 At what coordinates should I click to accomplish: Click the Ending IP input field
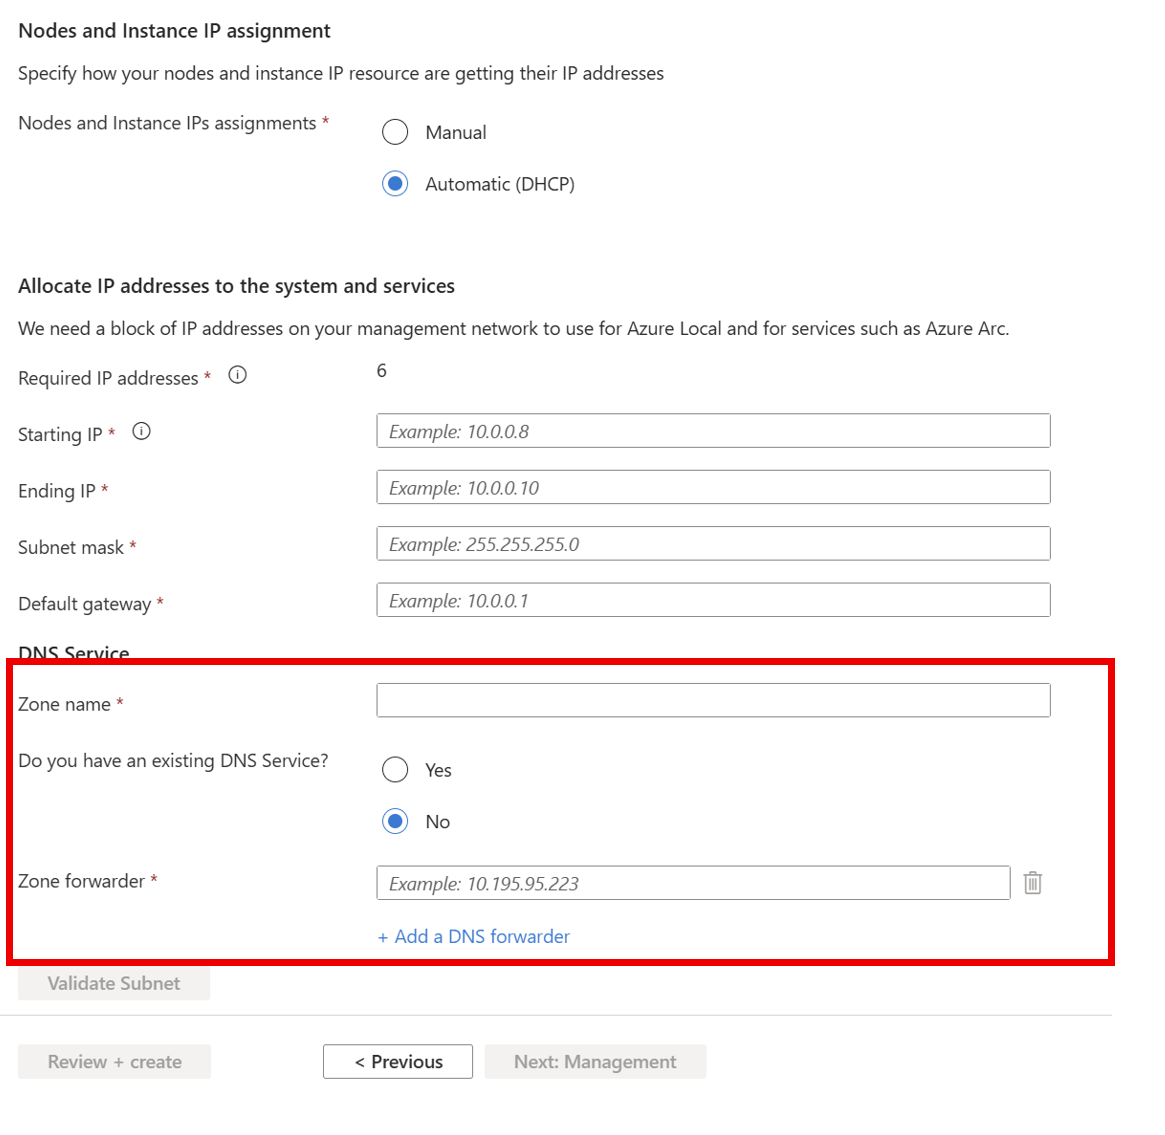click(x=713, y=487)
